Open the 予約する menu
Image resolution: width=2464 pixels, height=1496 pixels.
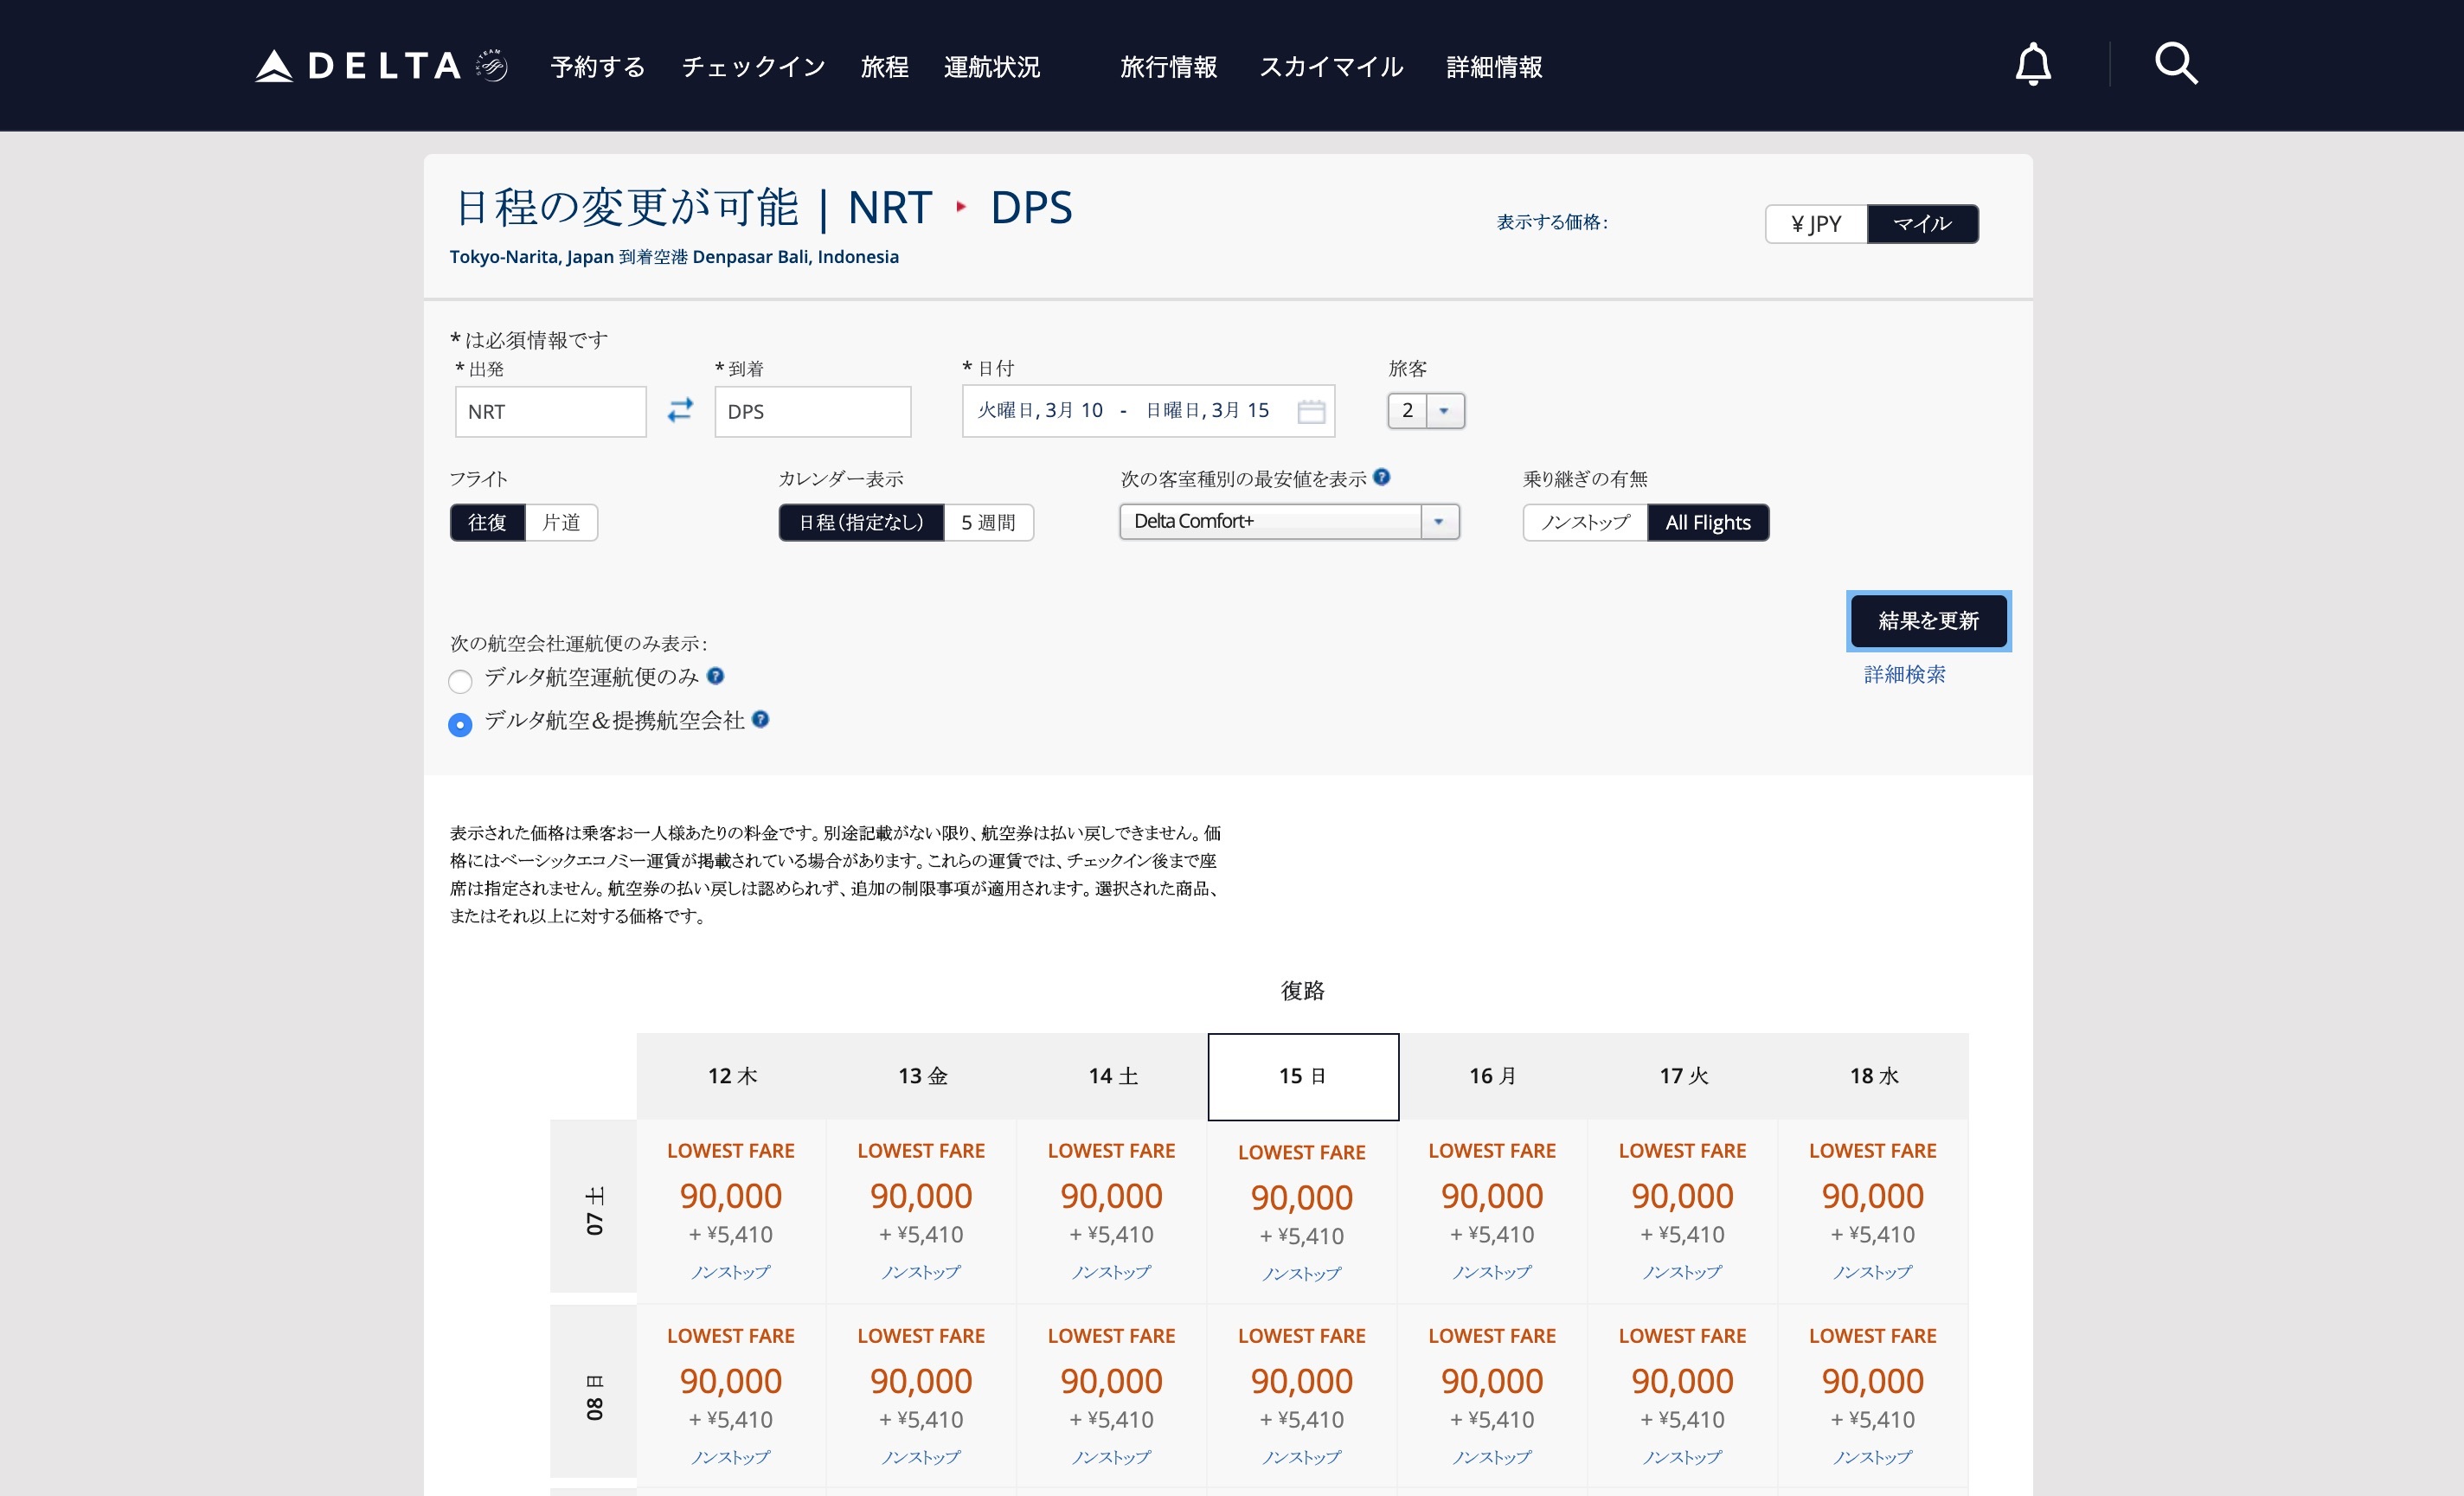(x=598, y=67)
